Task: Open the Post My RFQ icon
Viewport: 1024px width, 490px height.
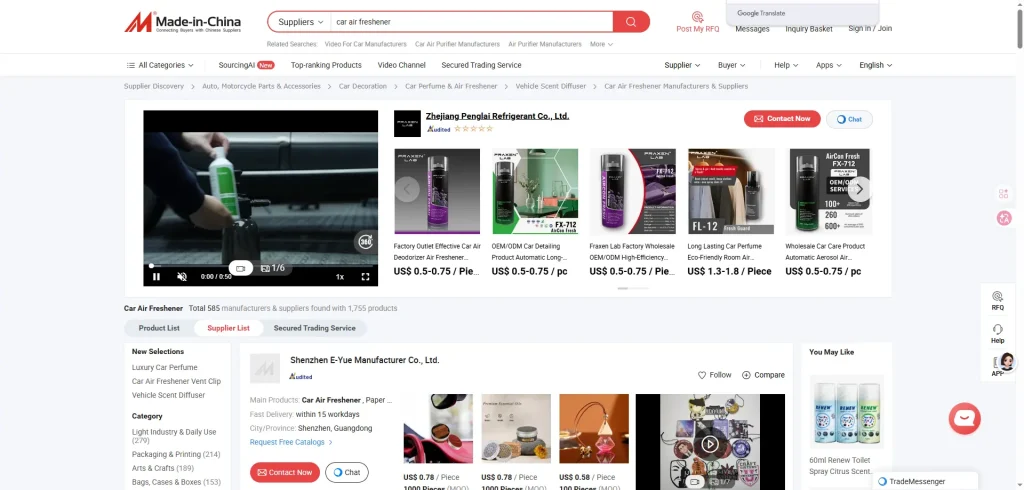Action: (697, 18)
